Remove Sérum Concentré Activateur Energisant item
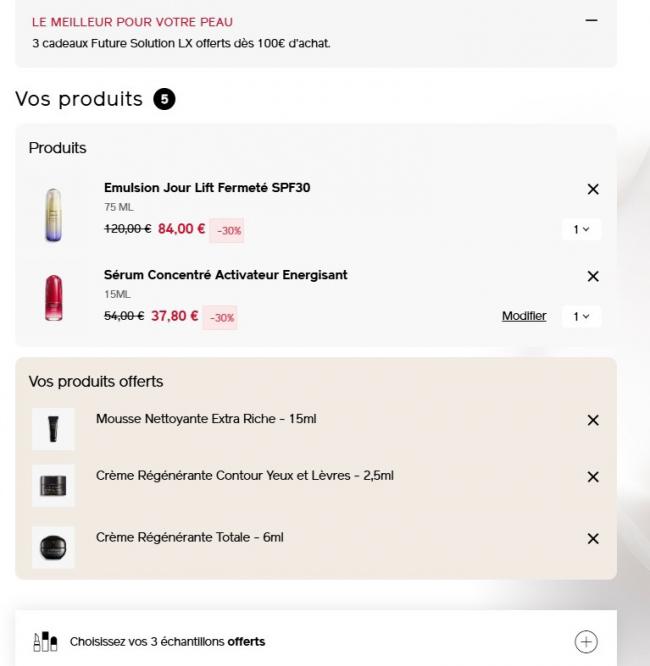 click(x=593, y=276)
